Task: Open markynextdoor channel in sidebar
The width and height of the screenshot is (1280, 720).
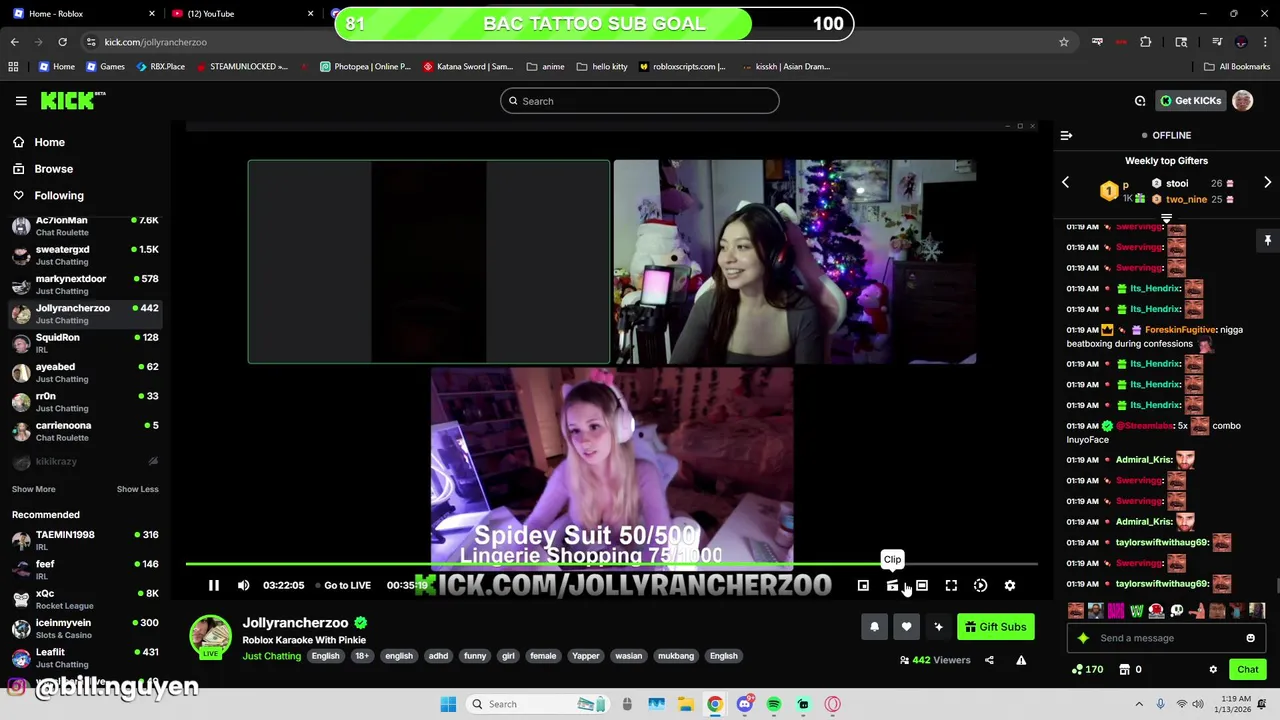Action: 85,285
